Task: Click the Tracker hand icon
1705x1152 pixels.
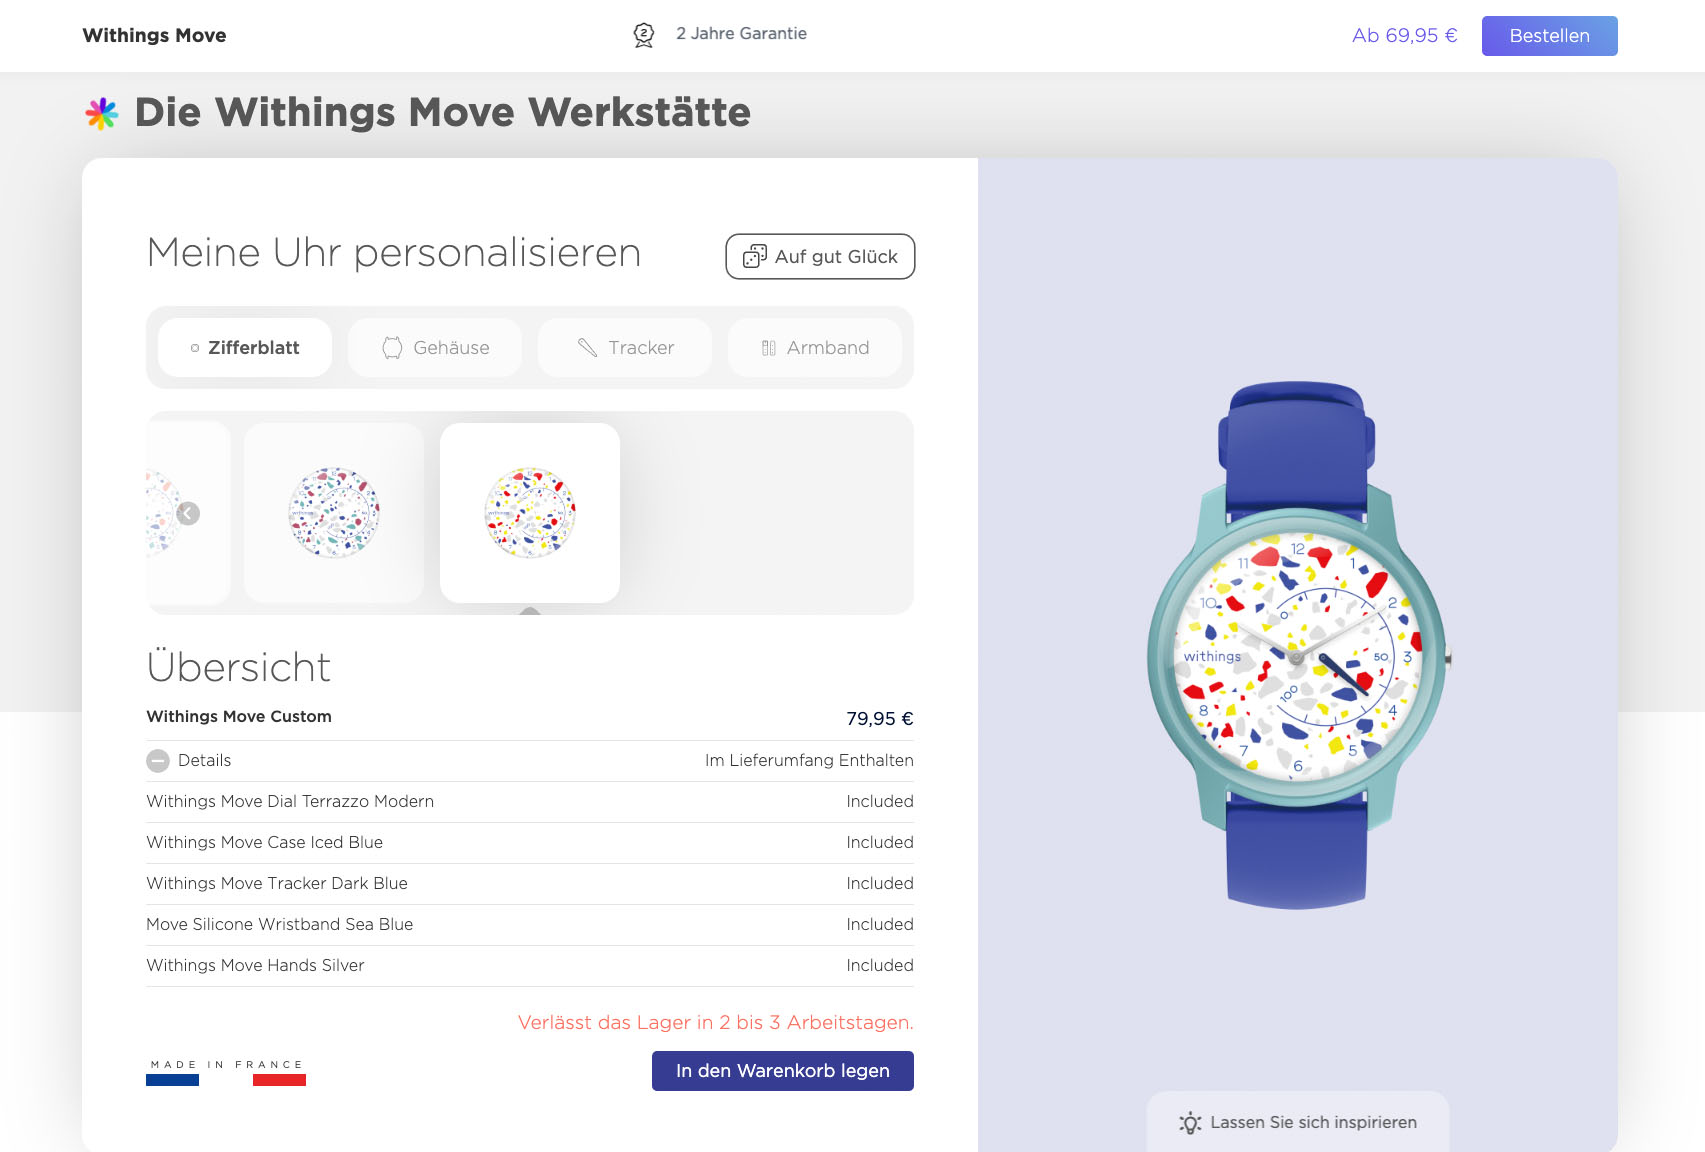Action: pyautogui.click(x=587, y=348)
